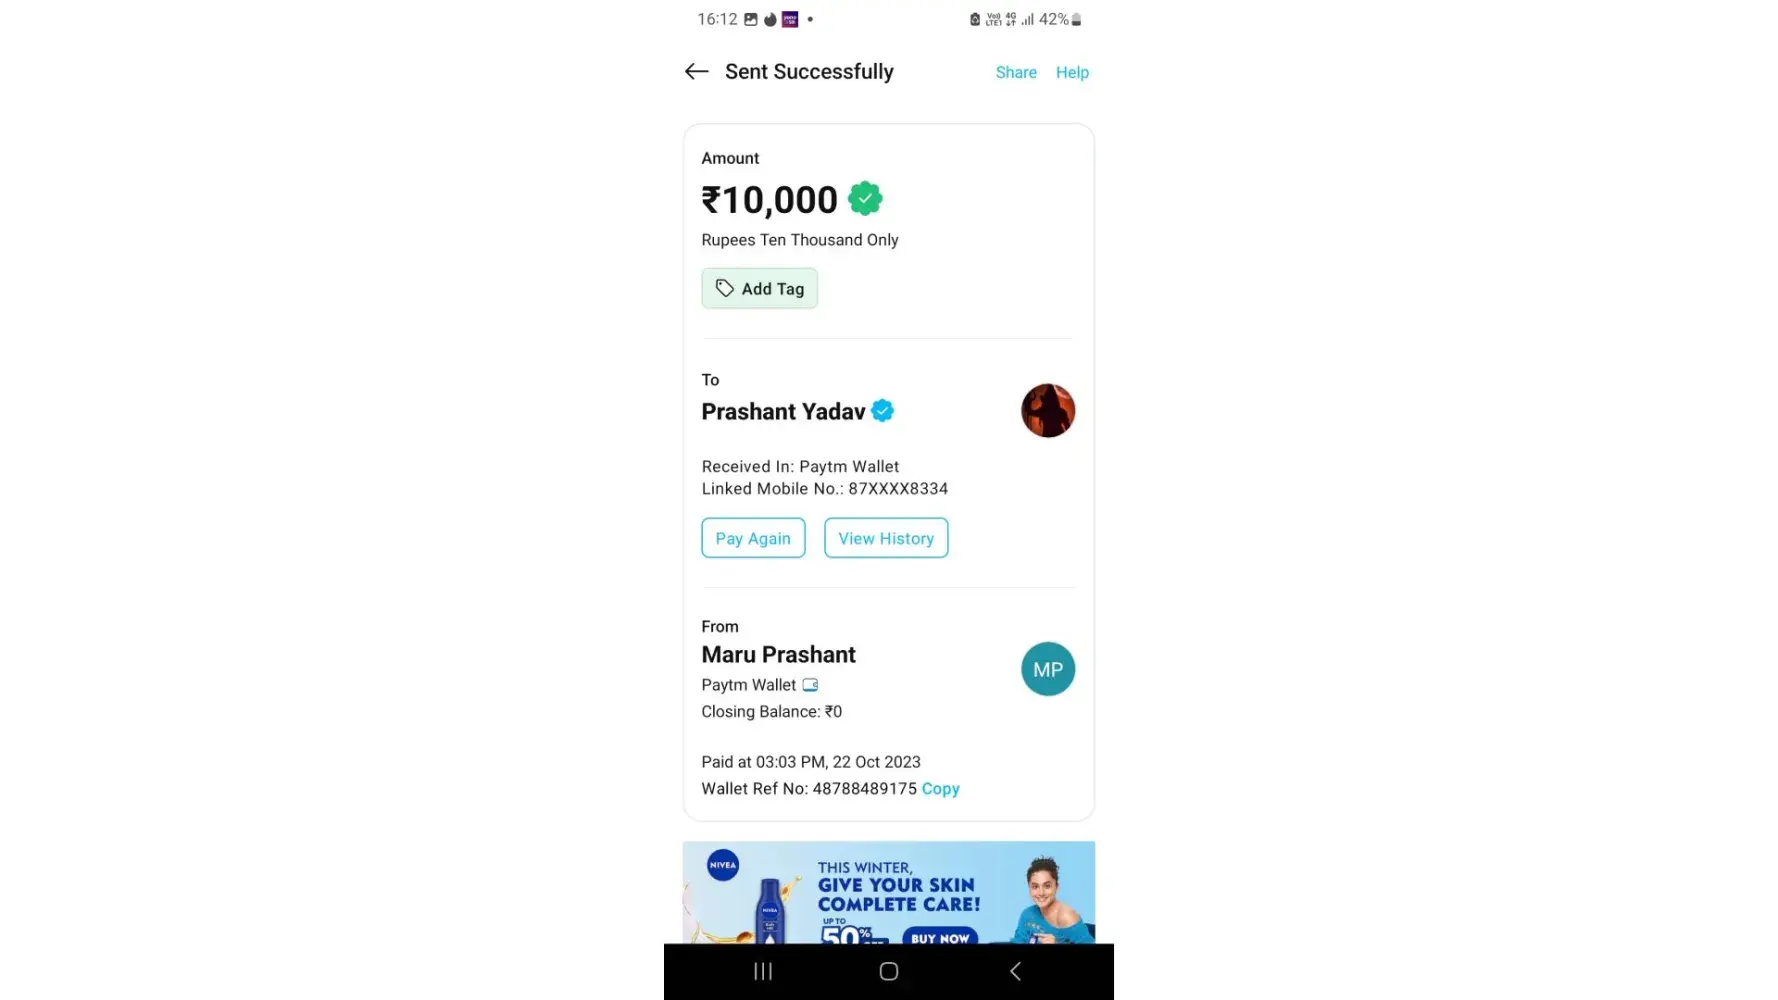Share the payment receipt

tap(1016, 72)
